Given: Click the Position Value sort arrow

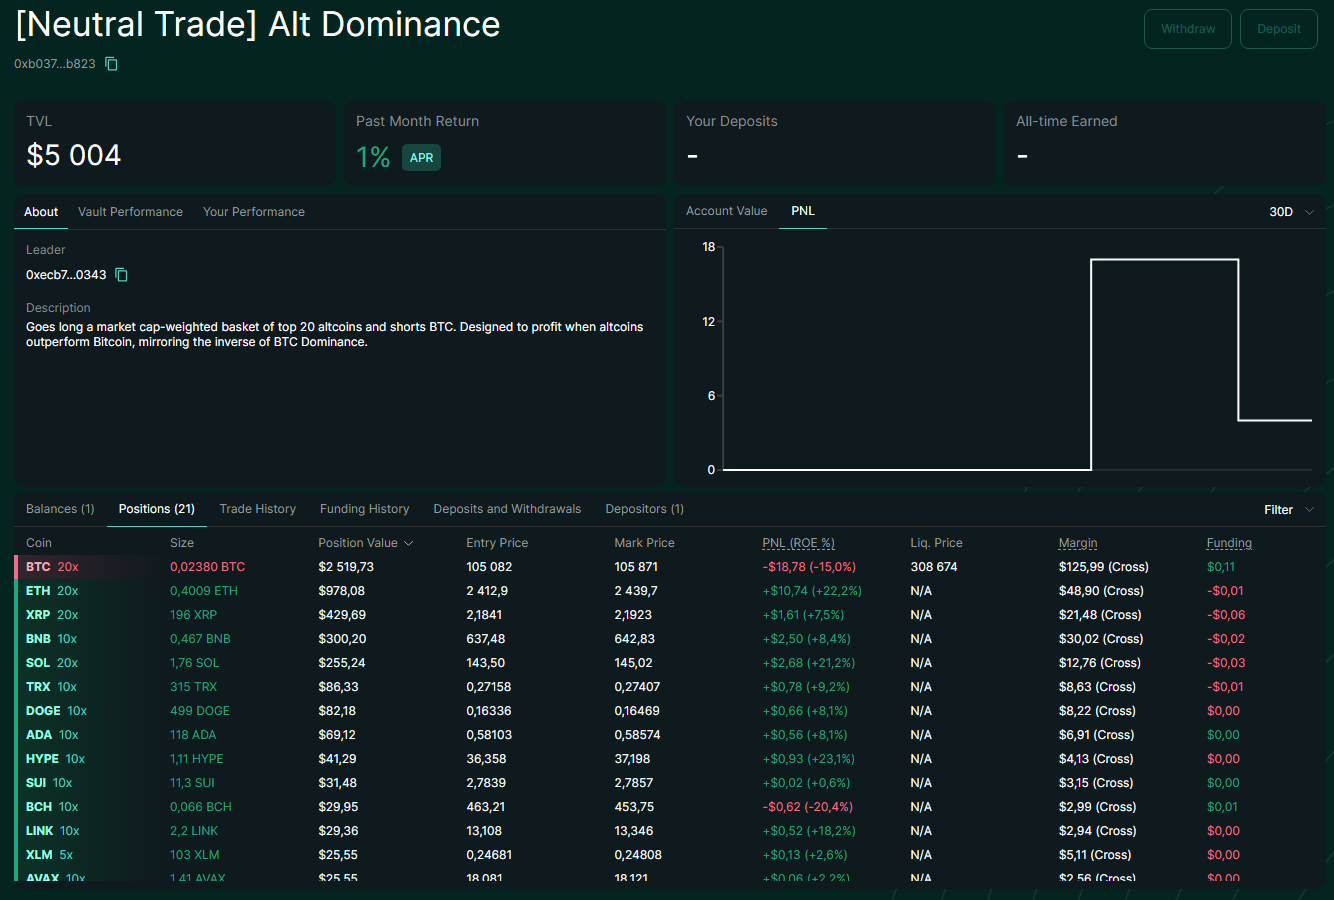Looking at the screenshot, I should (408, 543).
